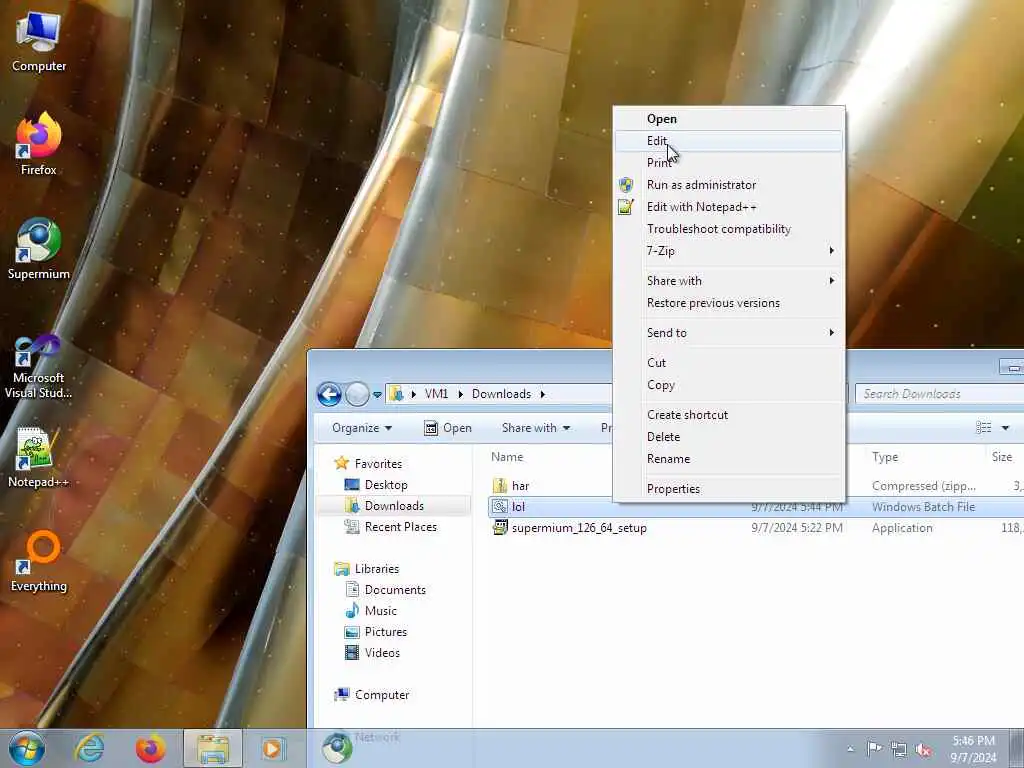The image size is (1024, 768).
Task: Click Supermium icon in the taskbar
Action: click(337, 748)
